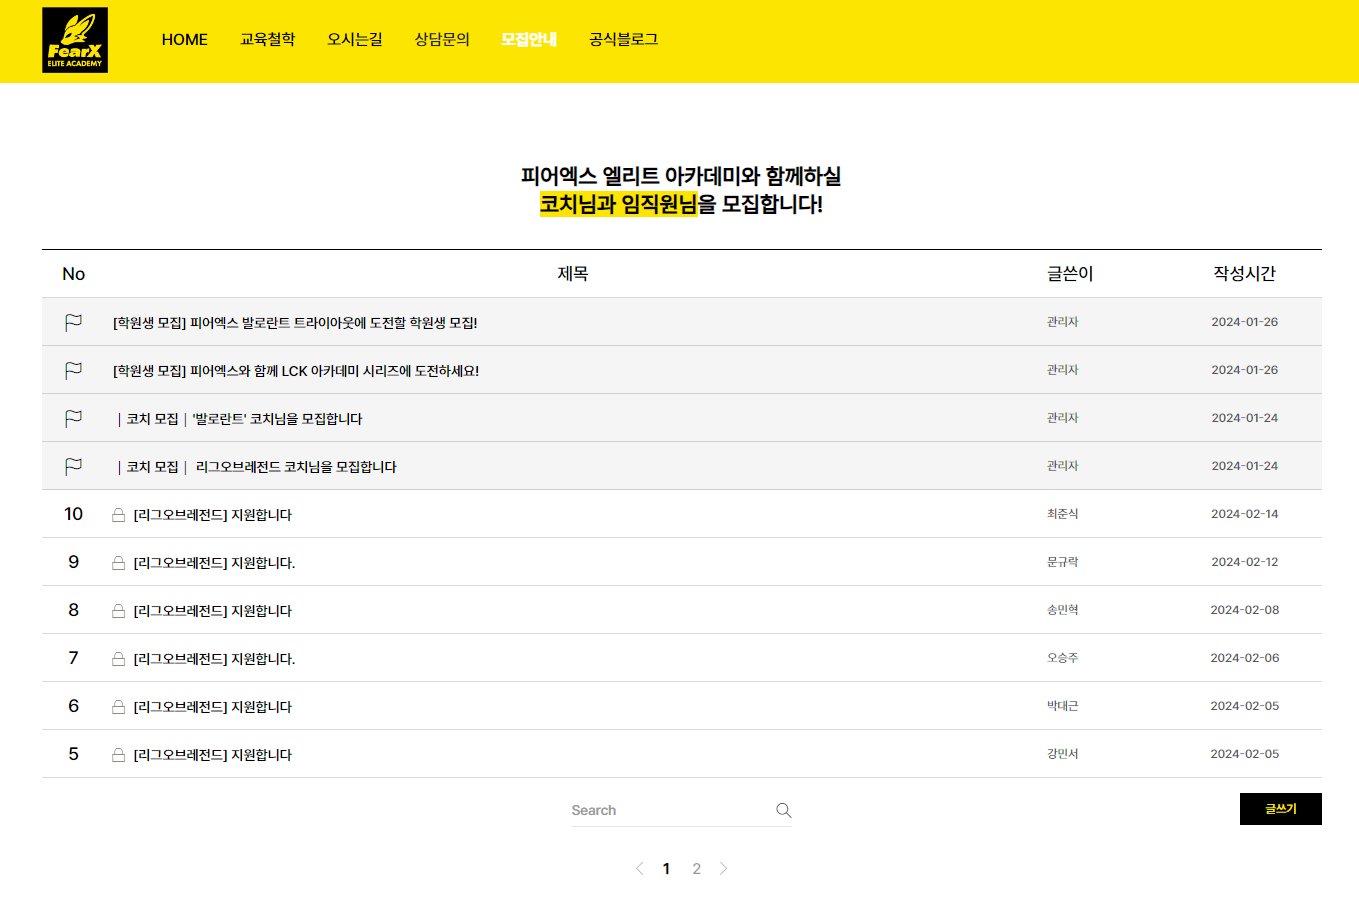
Task: Open post 5 by 강민서
Action: pyautogui.click(x=213, y=755)
